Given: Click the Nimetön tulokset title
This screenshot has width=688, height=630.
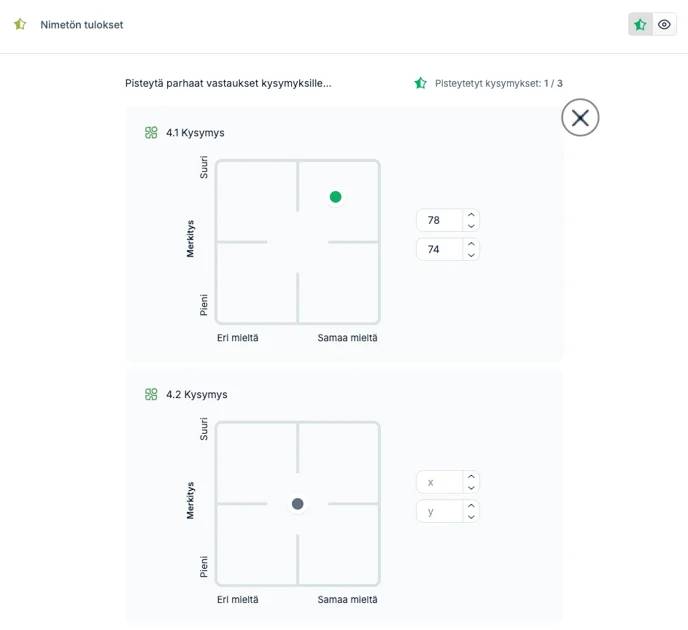Looking at the screenshot, I should [x=82, y=25].
